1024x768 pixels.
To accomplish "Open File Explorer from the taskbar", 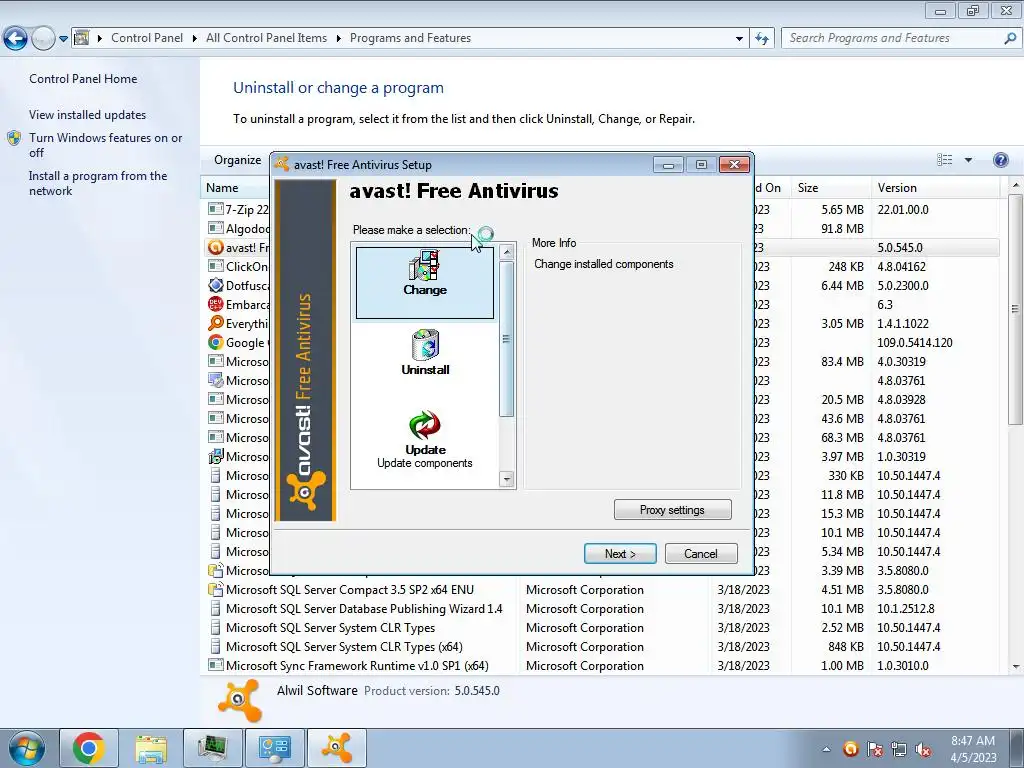I will (x=151, y=748).
